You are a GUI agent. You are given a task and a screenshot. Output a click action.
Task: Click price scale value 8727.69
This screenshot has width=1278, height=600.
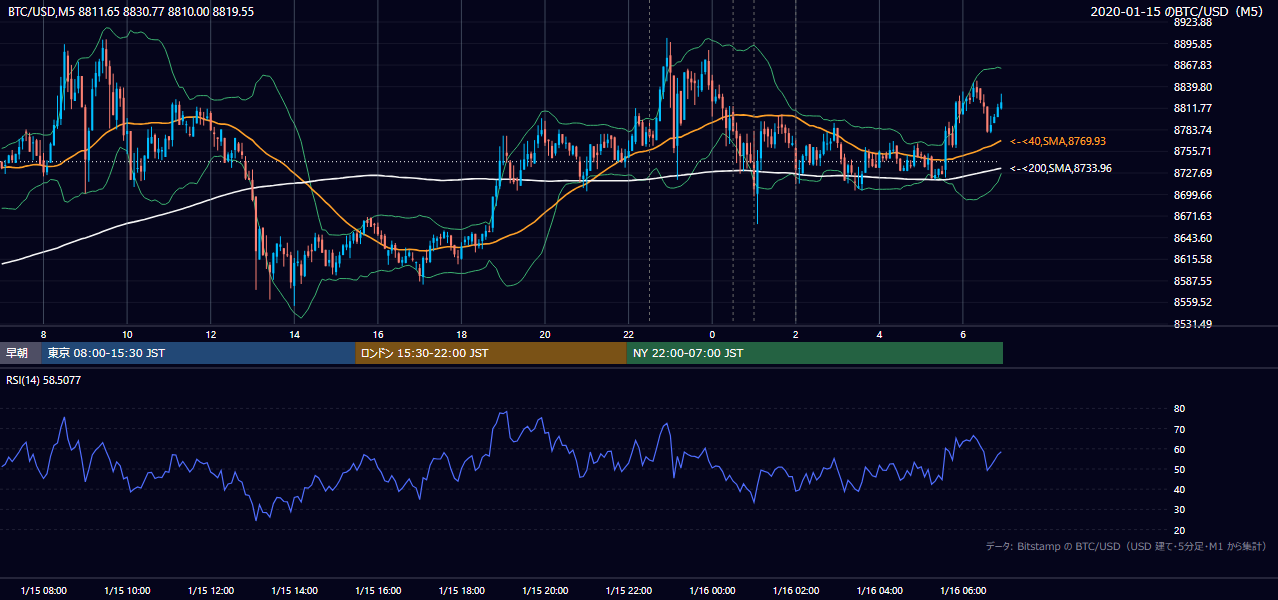point(1192,173)
